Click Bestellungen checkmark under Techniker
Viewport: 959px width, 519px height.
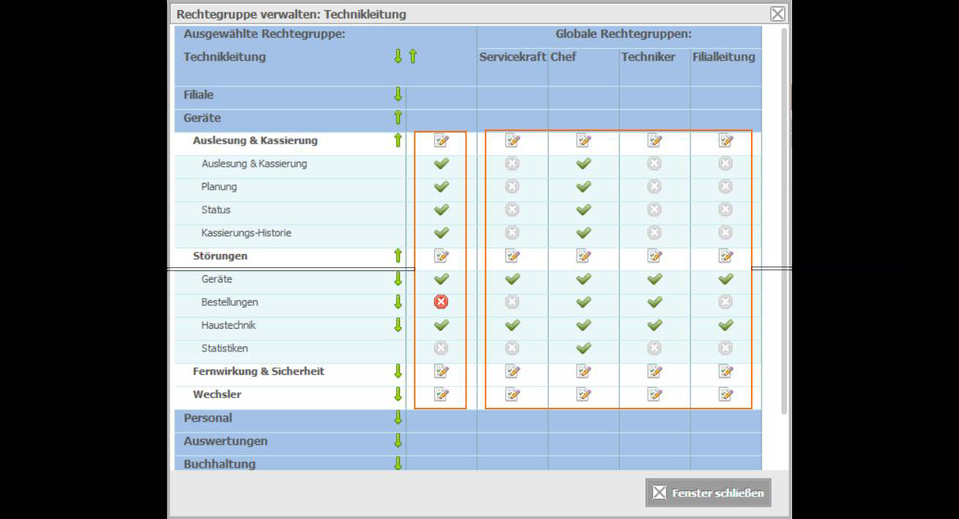(654, 302)
